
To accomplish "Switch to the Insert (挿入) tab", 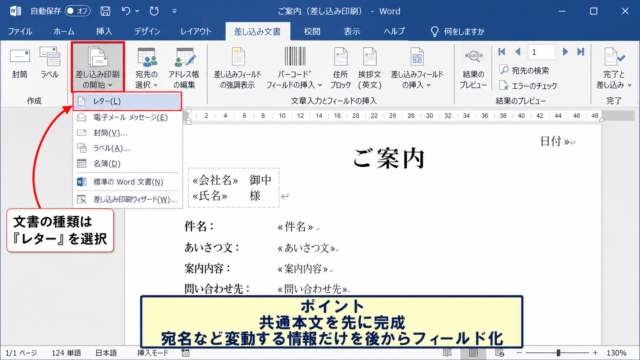I will (104, 31).
